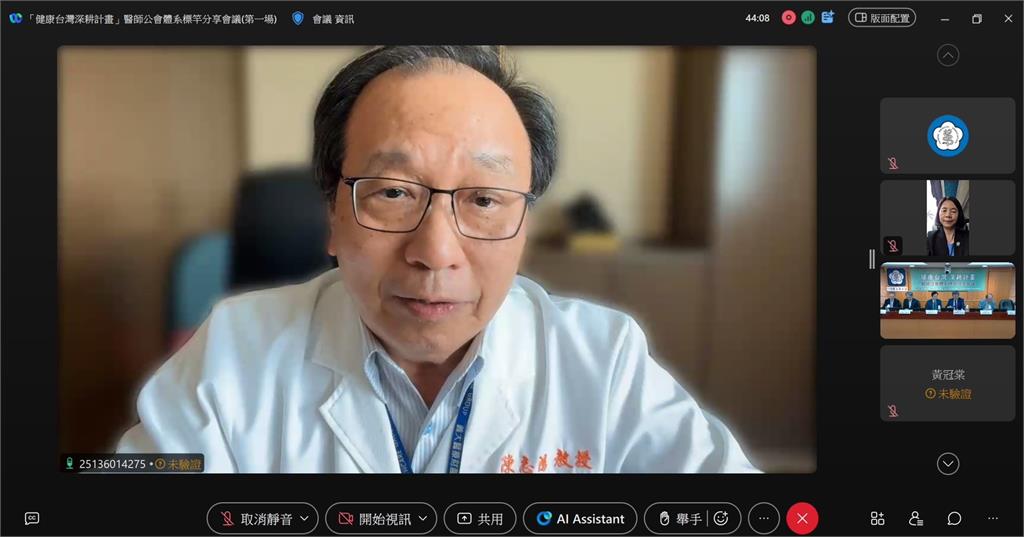Click the unverified (未驗證) badge on main video
This screenshot has height=537, width=1024.
[x=178, y=464]
